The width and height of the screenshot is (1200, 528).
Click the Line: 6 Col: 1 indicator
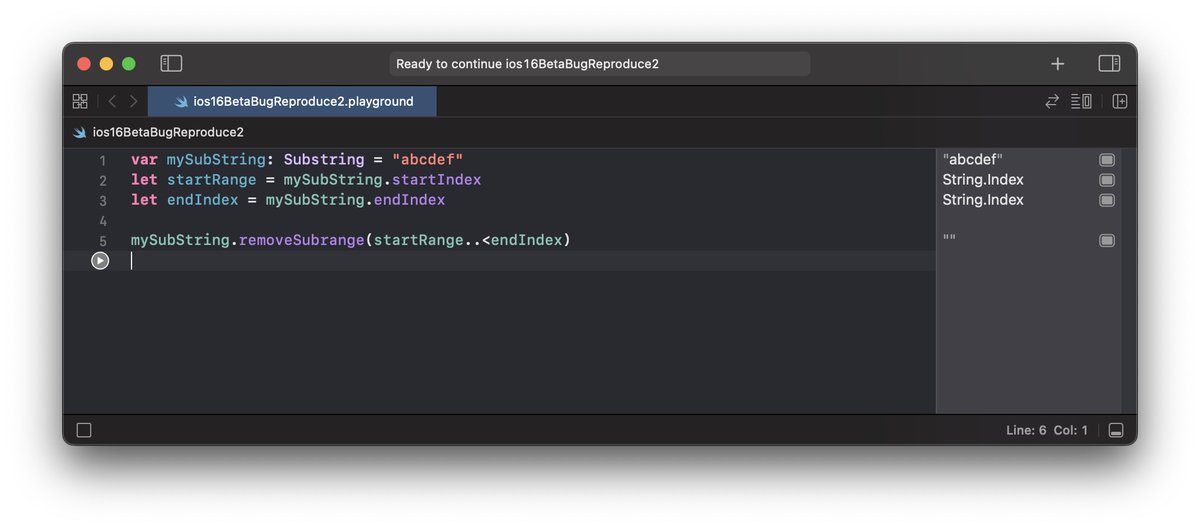[1046, 430]
